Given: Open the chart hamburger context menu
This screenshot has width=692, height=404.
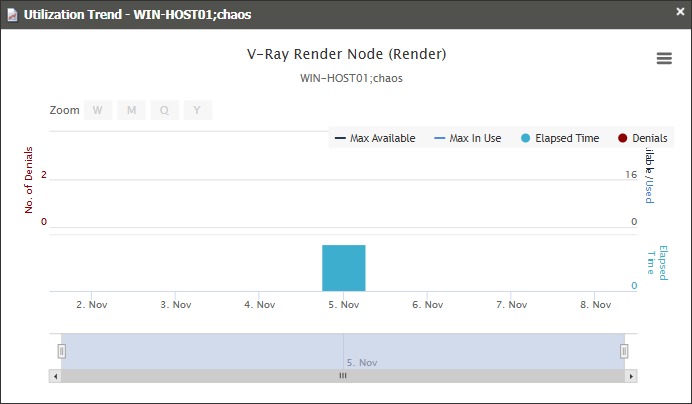Looking at the screenshot, I should pos(664,59).
